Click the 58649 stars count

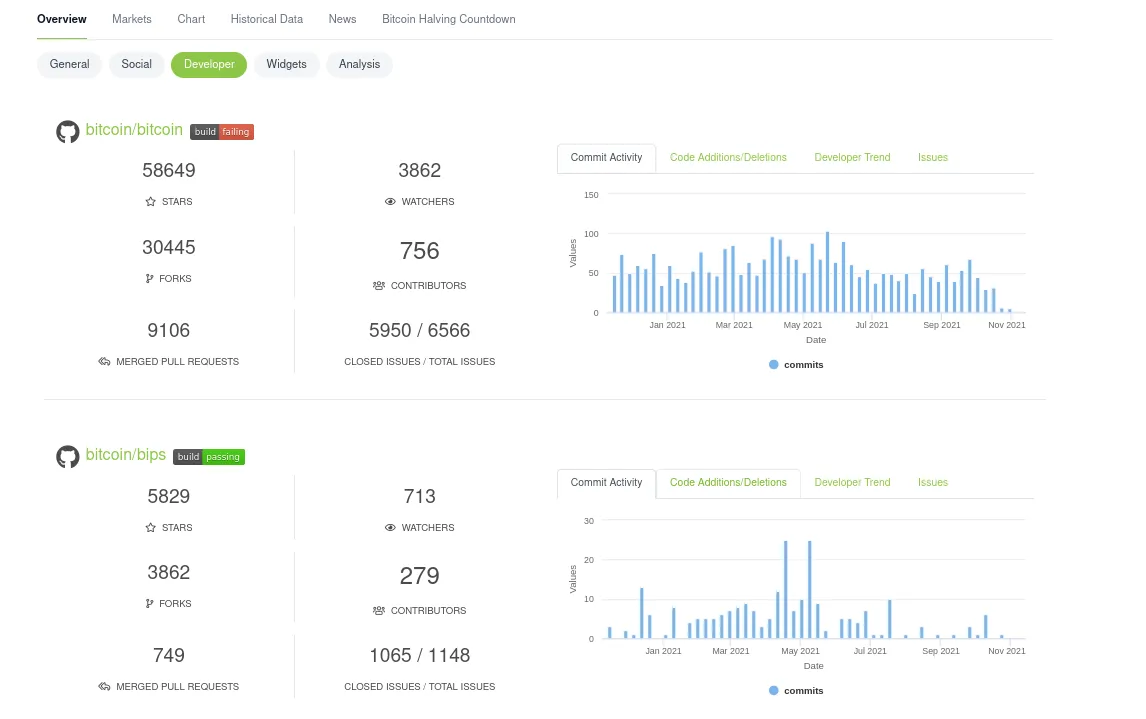[x=169, y=170]
